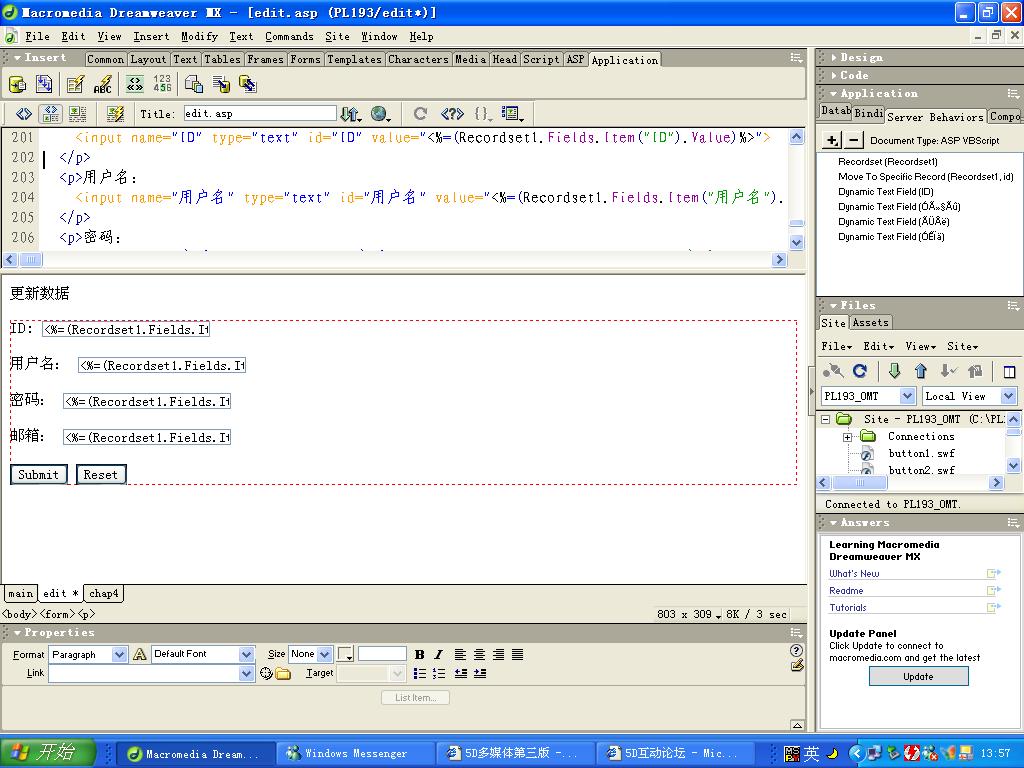Viewport: 1024px width, 768px height.
Task: Add a server behavior with plus button
Action: pyautogui.click(x=832, y=140)
